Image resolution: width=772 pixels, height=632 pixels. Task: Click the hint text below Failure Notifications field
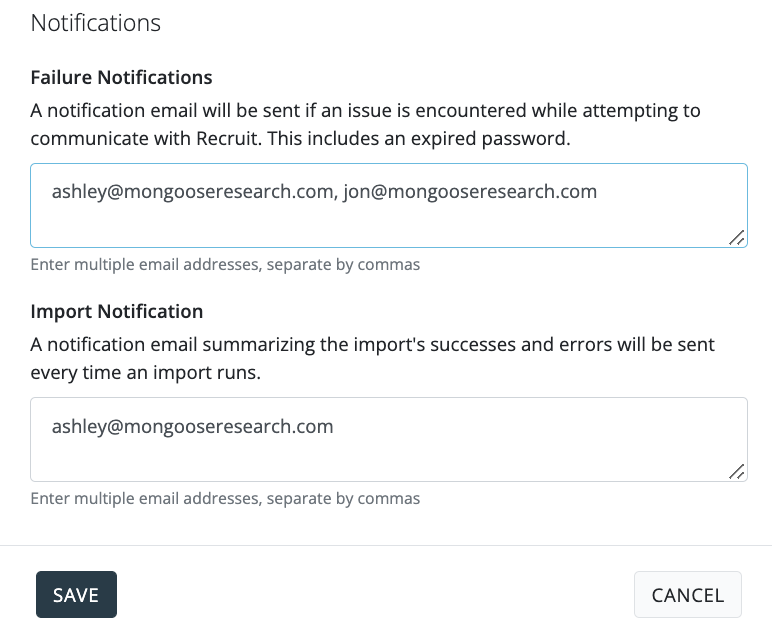click(225, 265)
